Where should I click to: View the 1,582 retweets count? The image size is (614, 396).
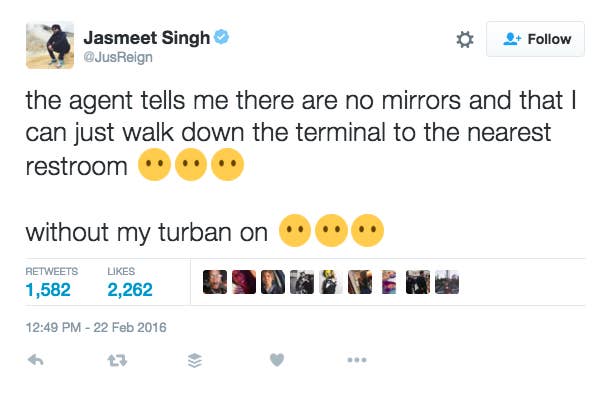48,290
